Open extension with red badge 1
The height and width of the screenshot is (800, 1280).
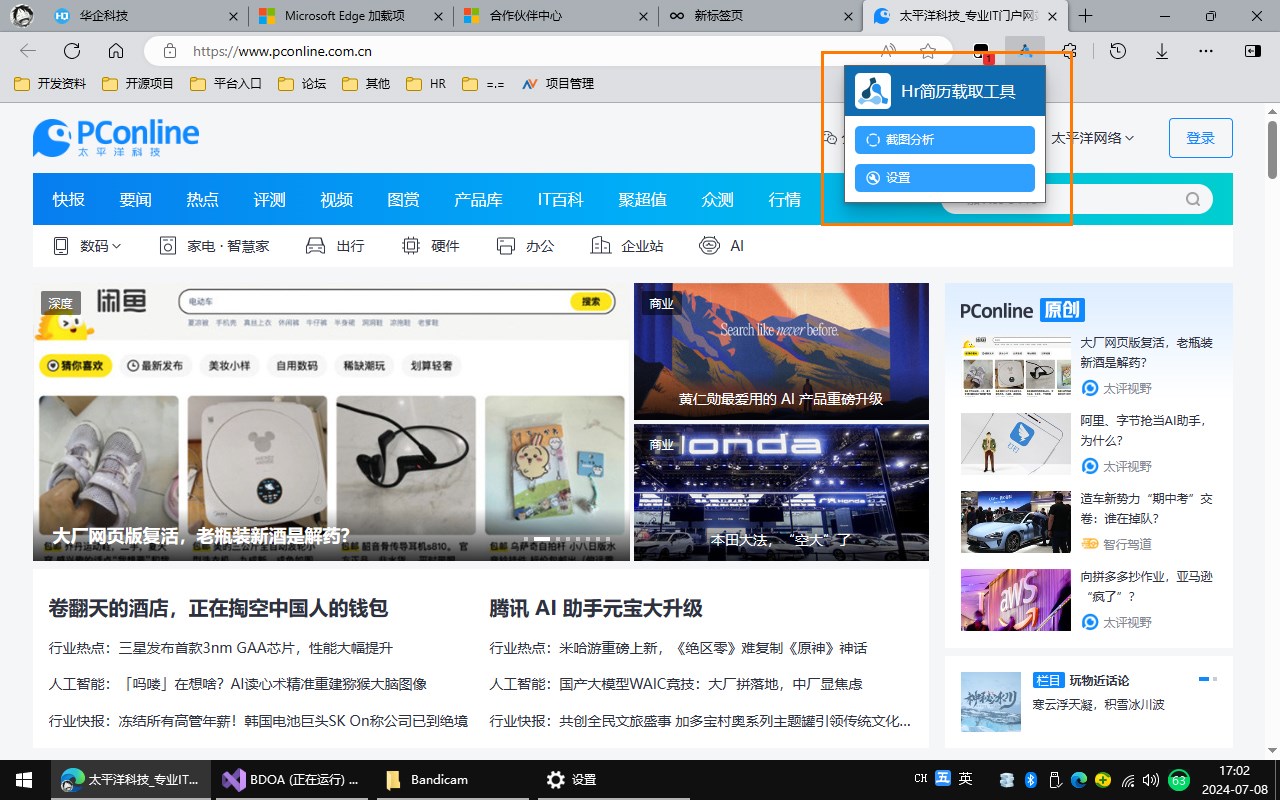[981, 52]
